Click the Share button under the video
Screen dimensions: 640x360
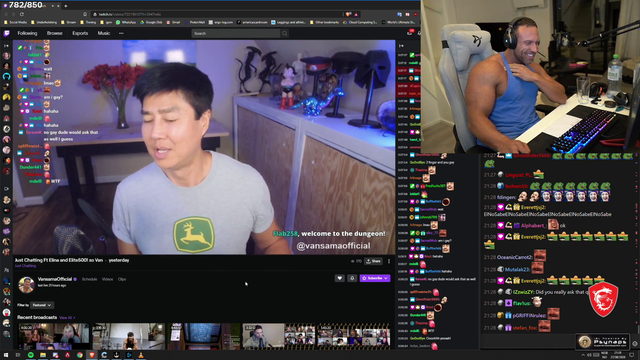pyautogui.click(x=373, y=261)
